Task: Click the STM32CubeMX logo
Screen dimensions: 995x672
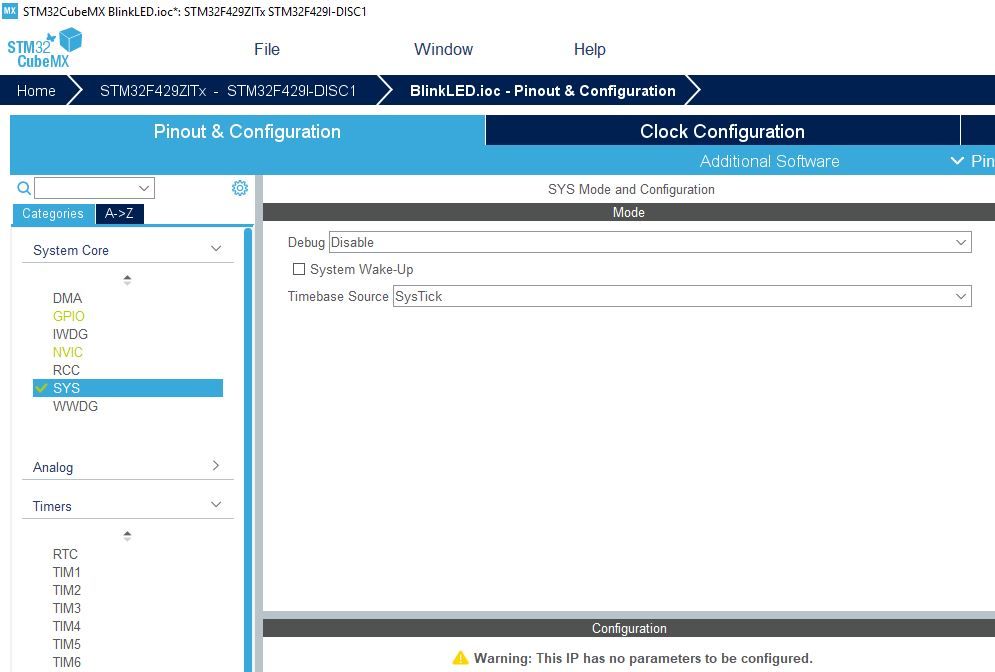Action: [x=44, y=48]
